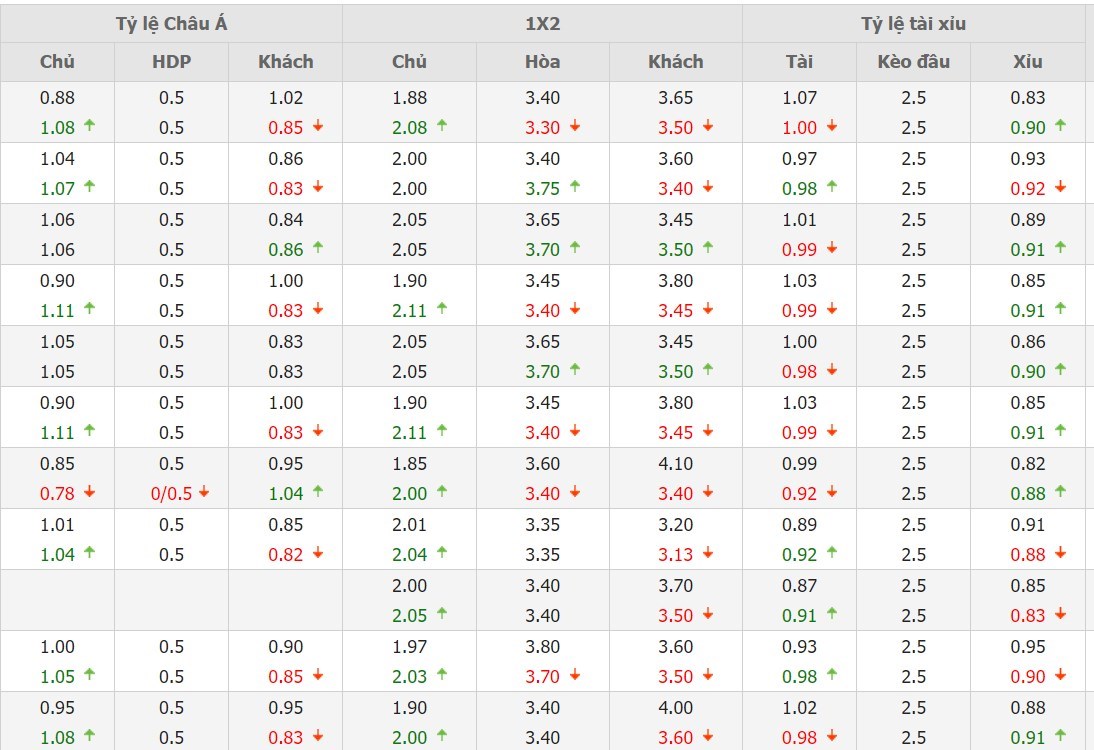Click the red arrow beside 1.00 in Tài column
Screen dimensions: 1094x750
(x=832, y=127)
